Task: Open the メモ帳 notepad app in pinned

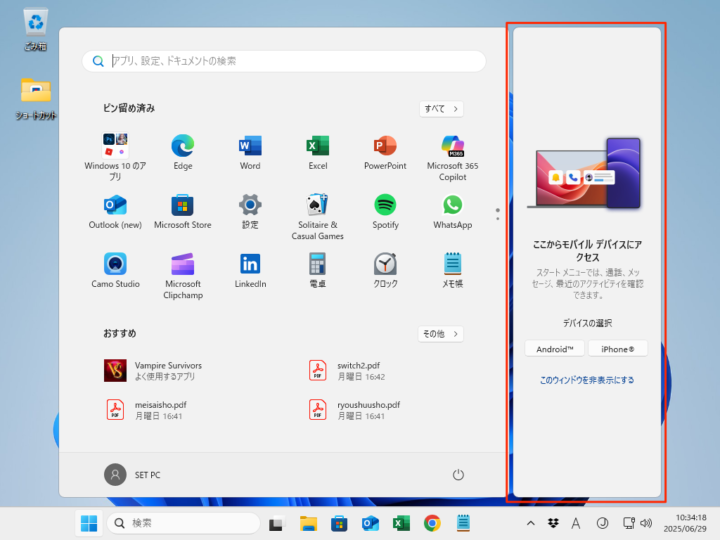Action: [453, 270]
